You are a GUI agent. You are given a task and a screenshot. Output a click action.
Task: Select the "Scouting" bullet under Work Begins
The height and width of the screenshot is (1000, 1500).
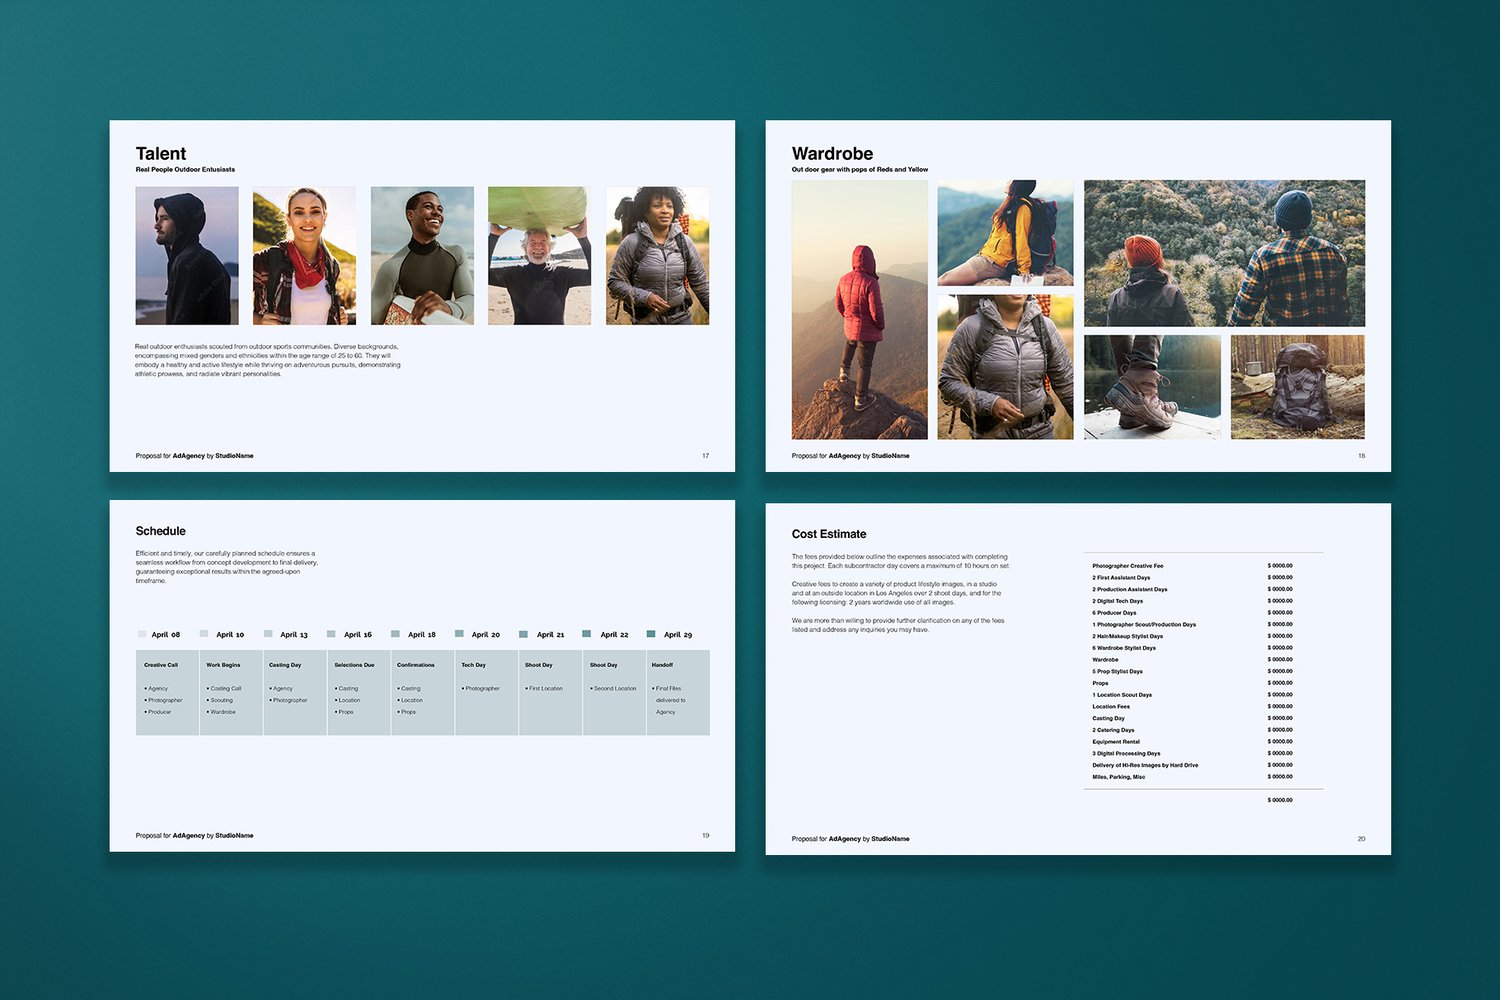[x=220, y=700]
